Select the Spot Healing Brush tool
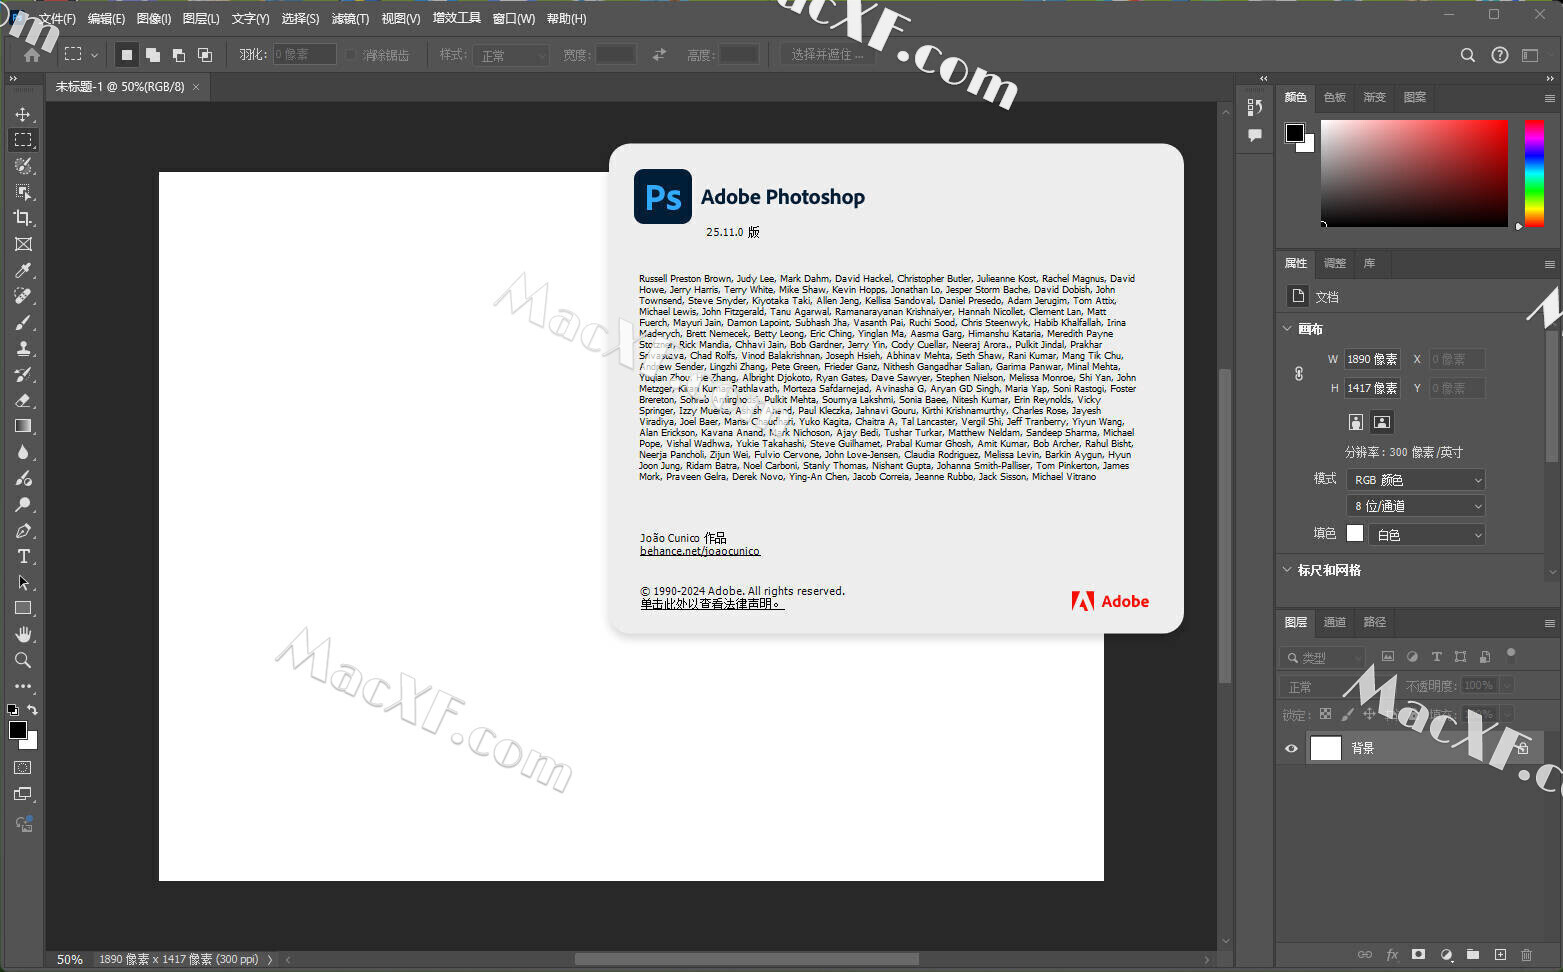 [x=23, y=296]
